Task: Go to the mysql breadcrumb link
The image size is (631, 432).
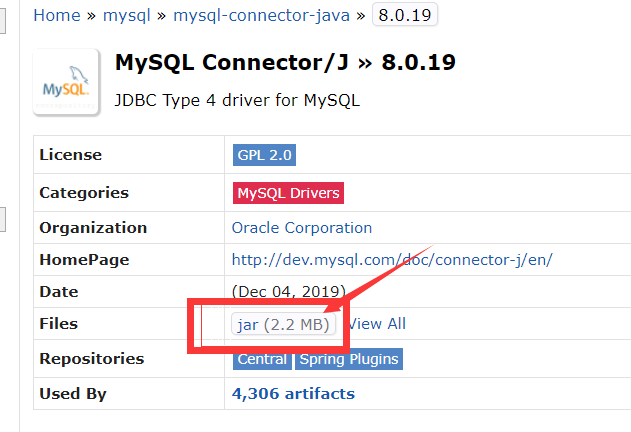Action: tap(127, 16)
